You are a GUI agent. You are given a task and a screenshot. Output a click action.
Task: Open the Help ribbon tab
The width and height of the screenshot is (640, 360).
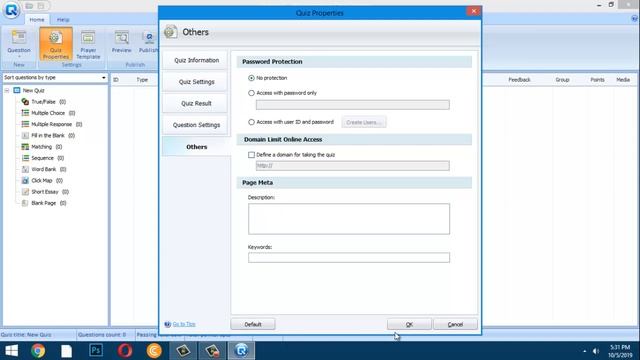(x=63, y=20)
